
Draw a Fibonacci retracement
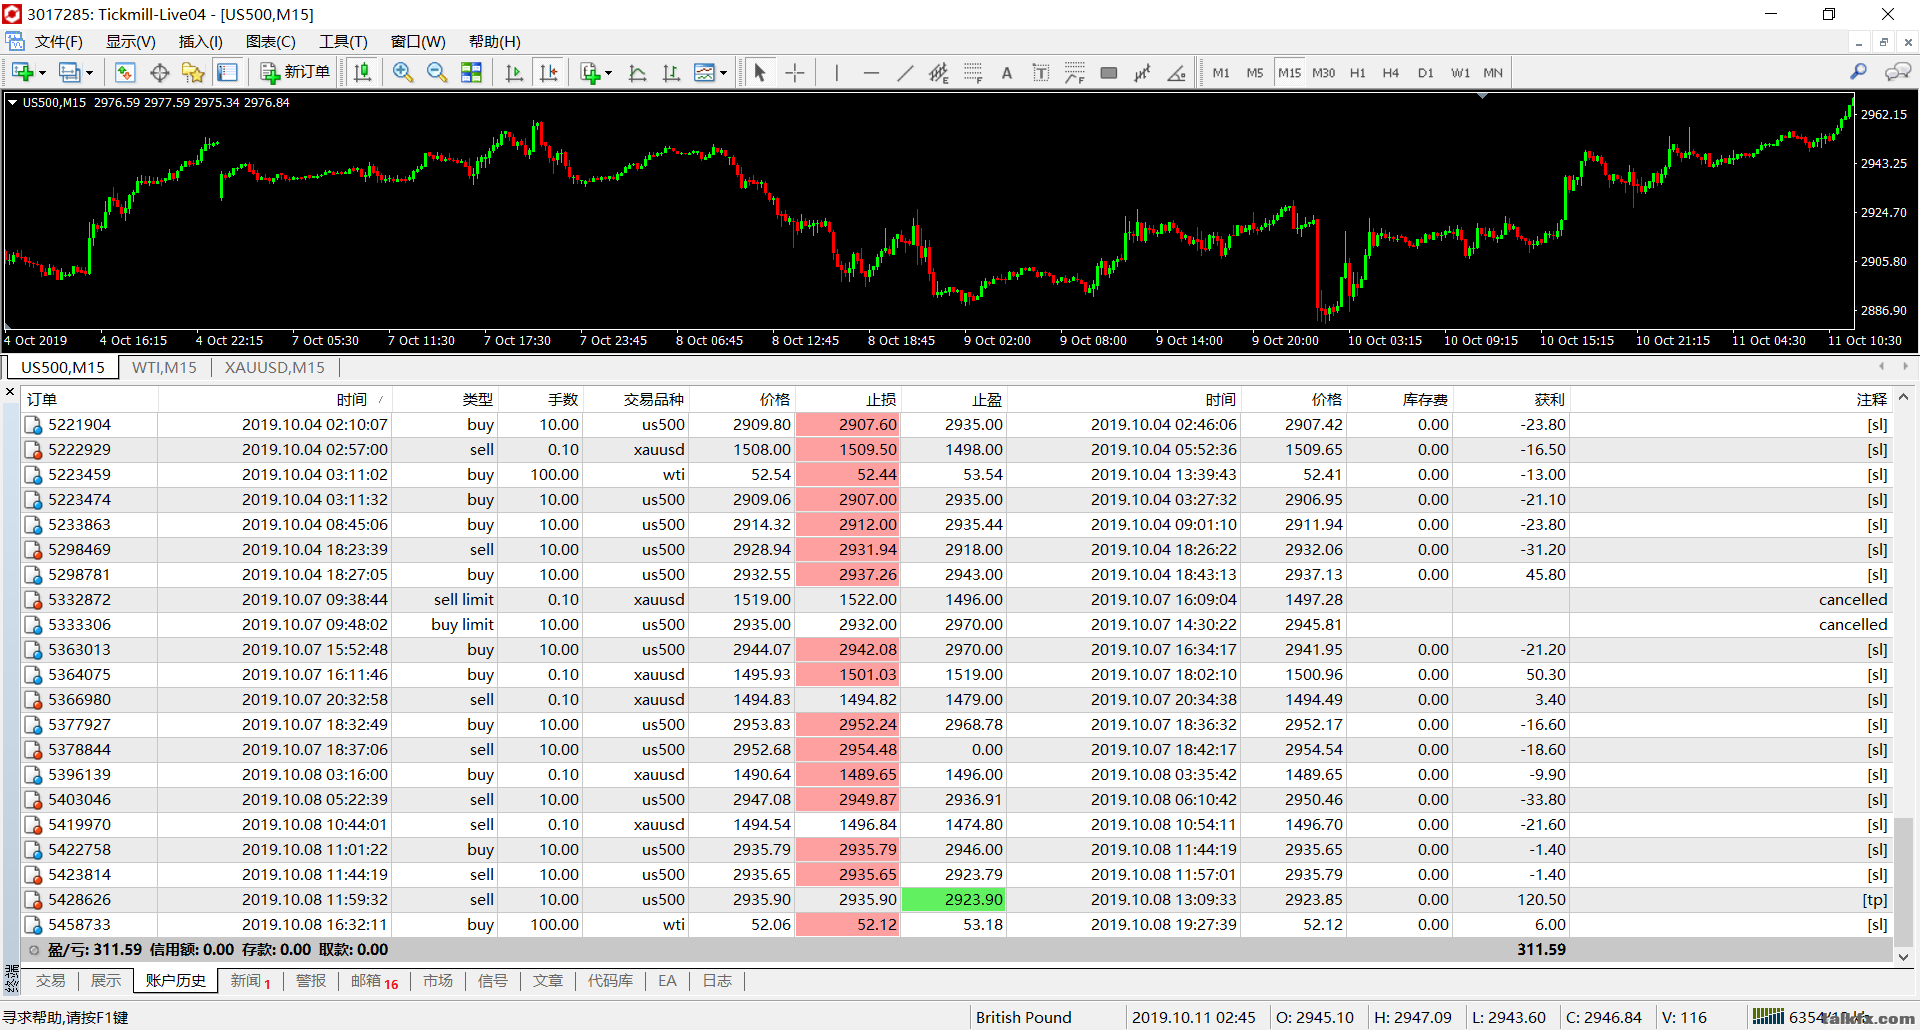[973, 72]
